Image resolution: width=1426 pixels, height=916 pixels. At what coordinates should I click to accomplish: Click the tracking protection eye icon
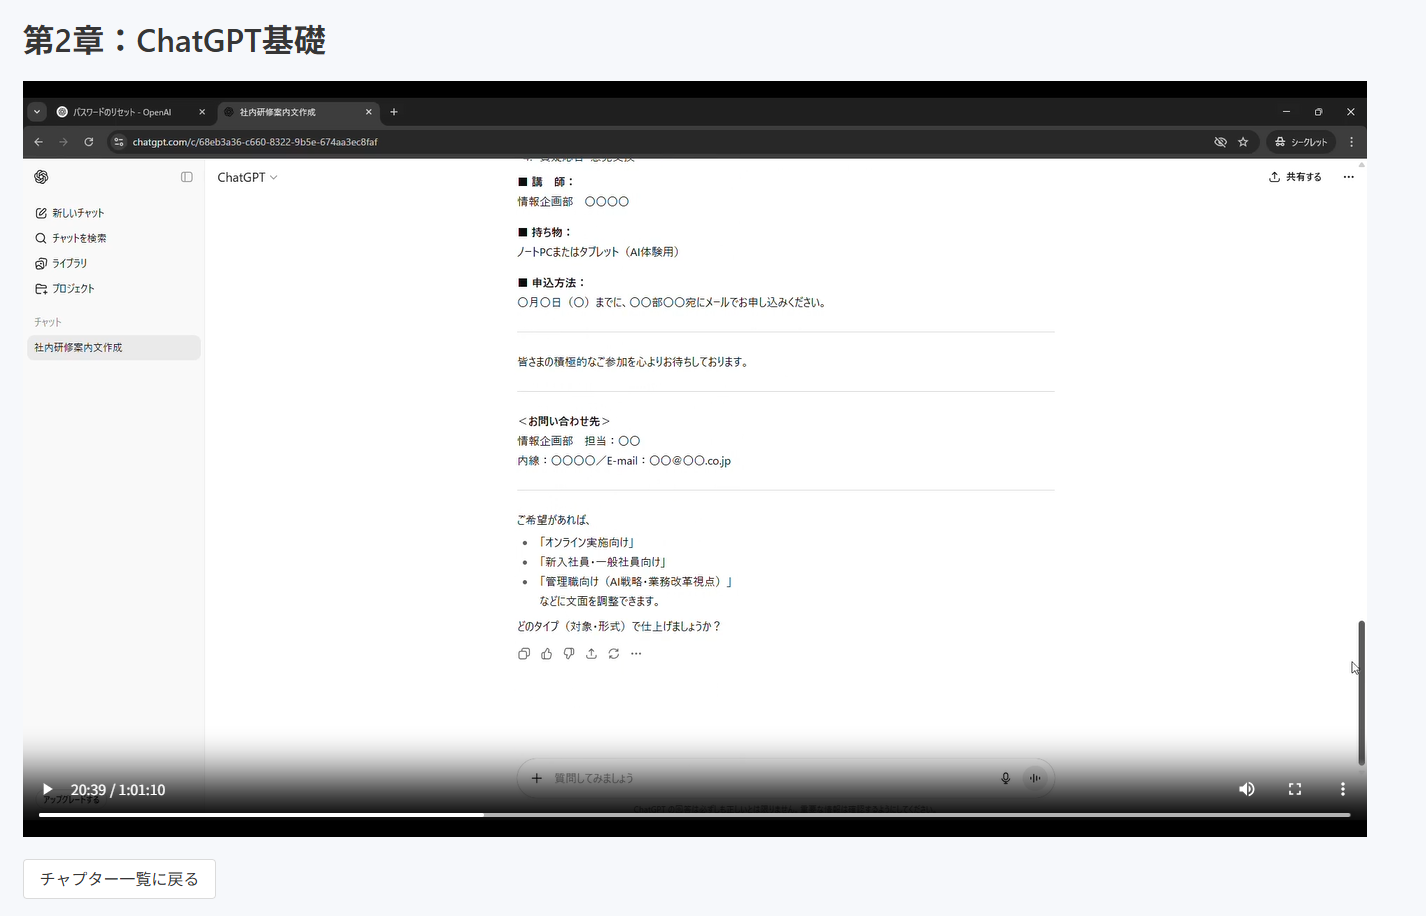click(x=1220, y=142)
